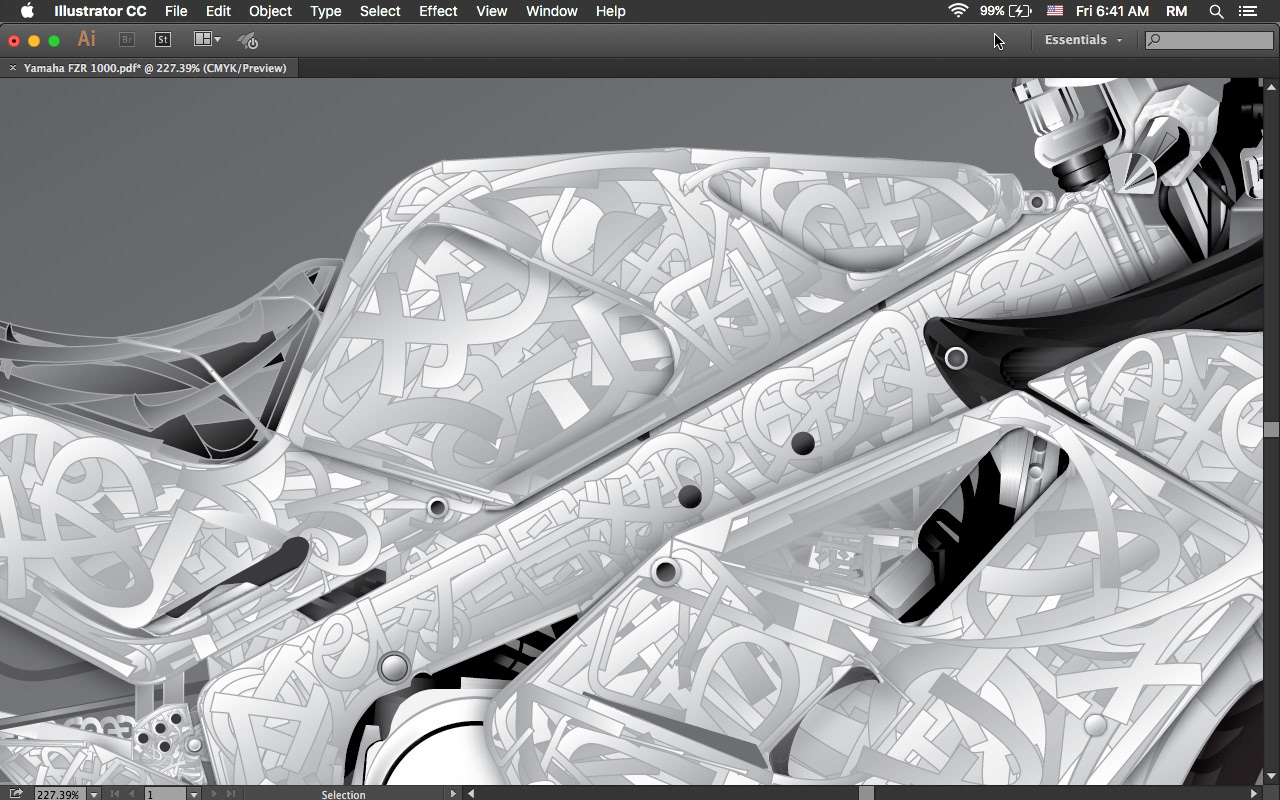Open the Essentials workspace switcher

1084,40
